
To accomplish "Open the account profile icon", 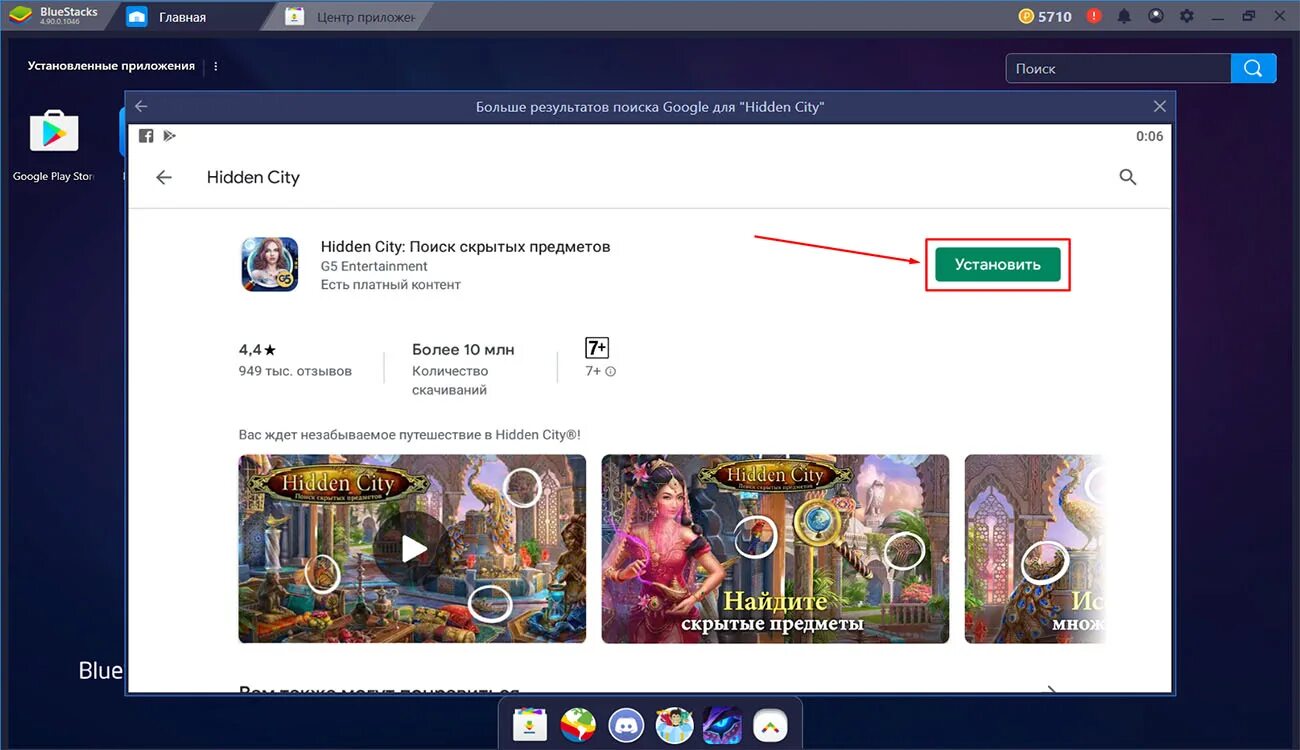I will click(1156, 16).
